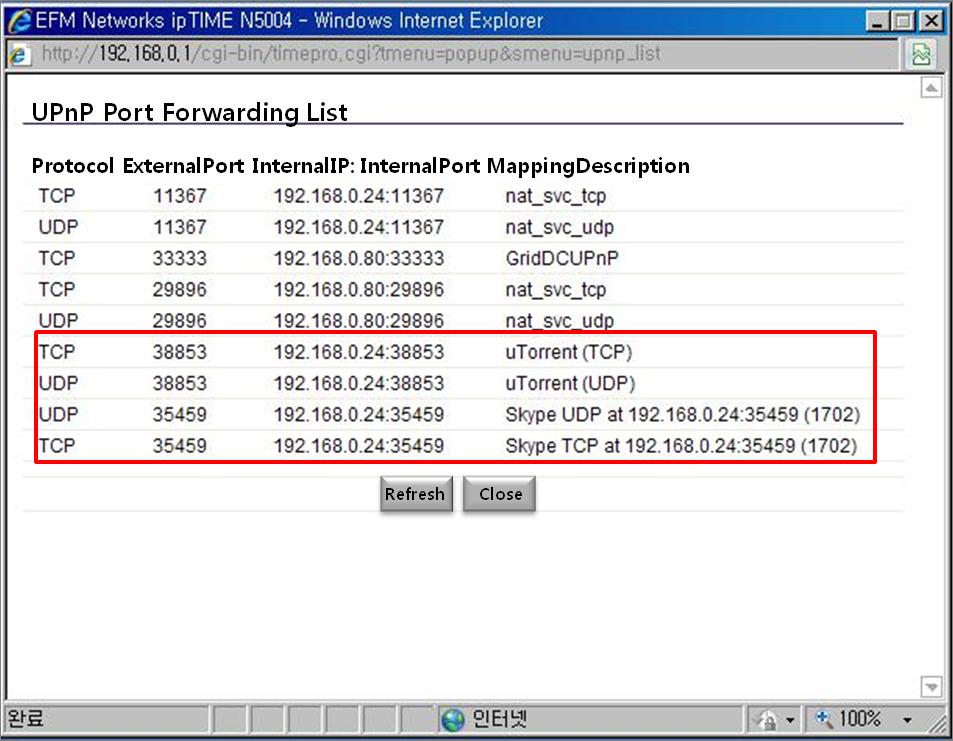Click the Skype UDP mapping description
953x741 pixels.
[683, 415]
